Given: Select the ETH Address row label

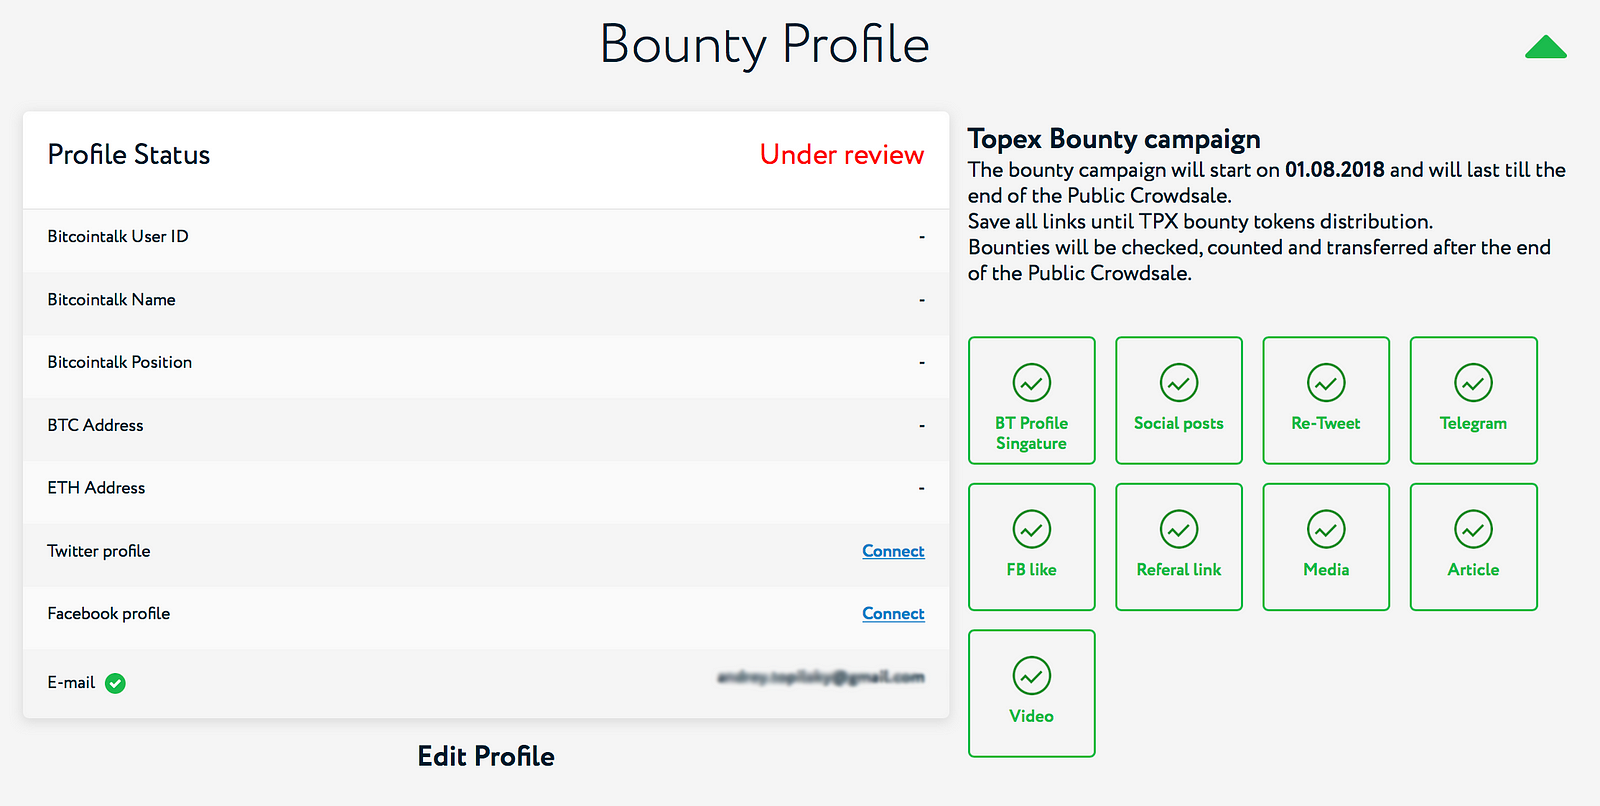Looking at the screenshot, I should [x=96, y=488].
